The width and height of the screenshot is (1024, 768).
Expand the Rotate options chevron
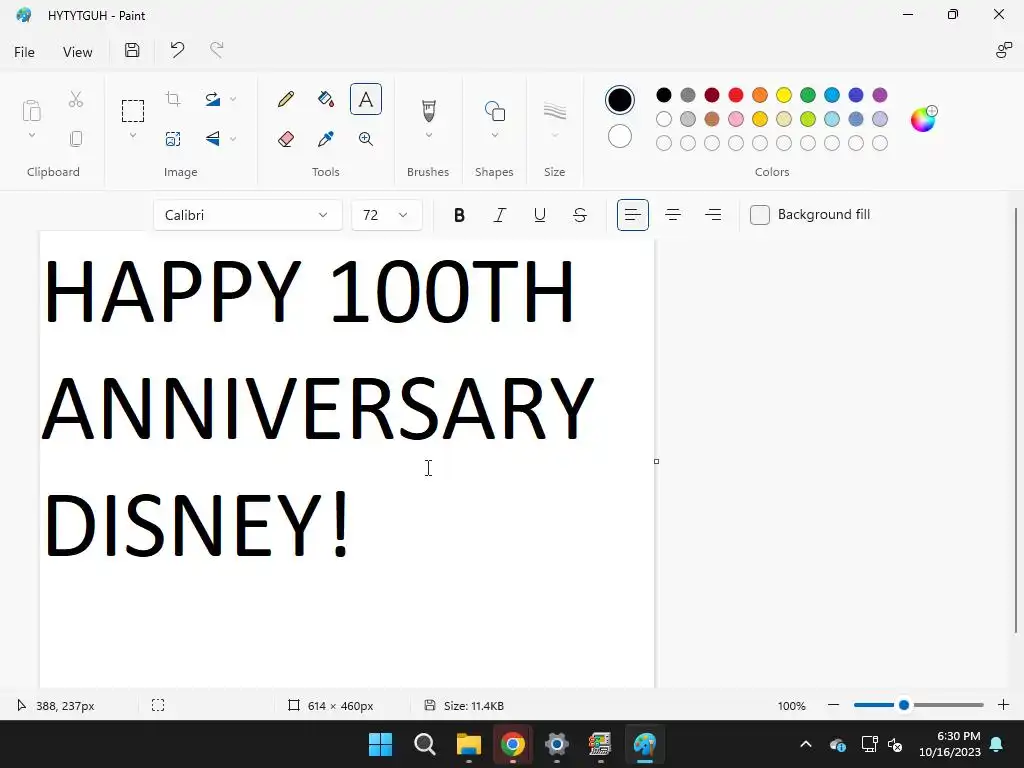(x=233, y=99)
